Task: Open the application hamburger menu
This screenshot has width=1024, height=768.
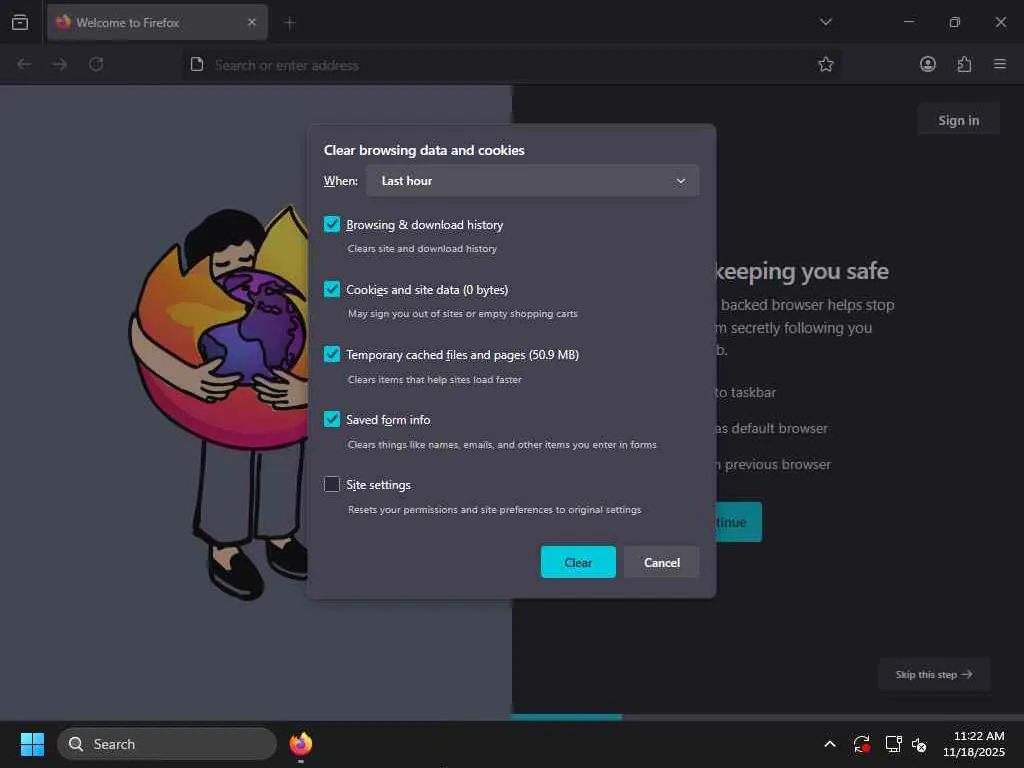Action: click(999, 64)
